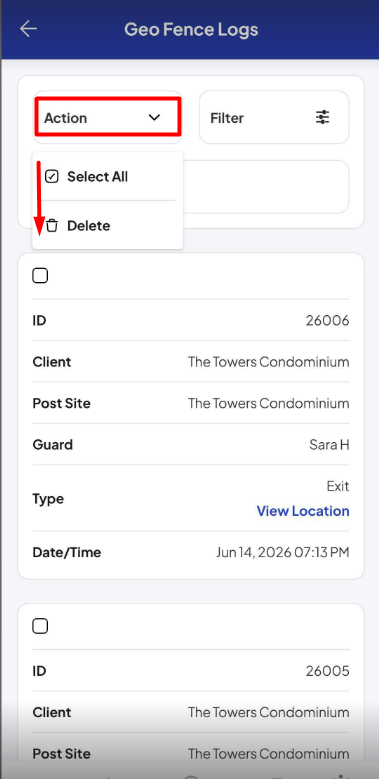The image size is (379, 779).
Task: Open the Filter options button
Action: pos(274,117)
